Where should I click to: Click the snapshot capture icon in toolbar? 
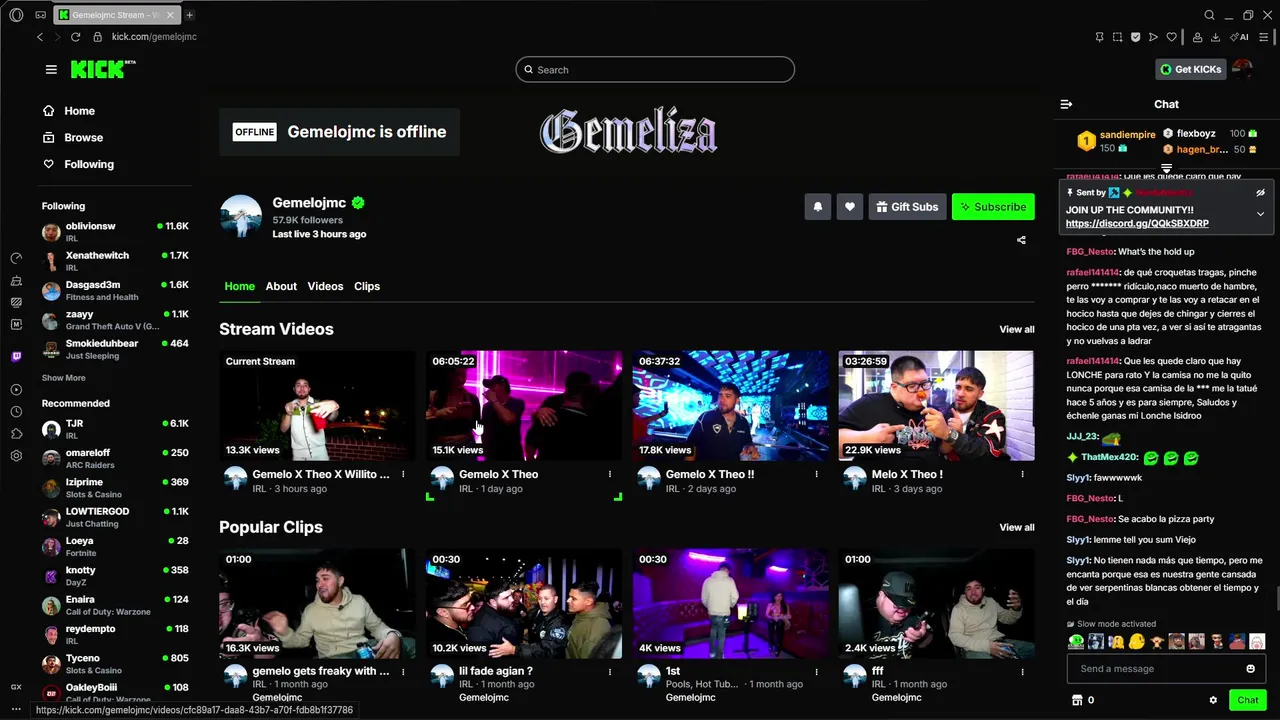[1117, 37]
